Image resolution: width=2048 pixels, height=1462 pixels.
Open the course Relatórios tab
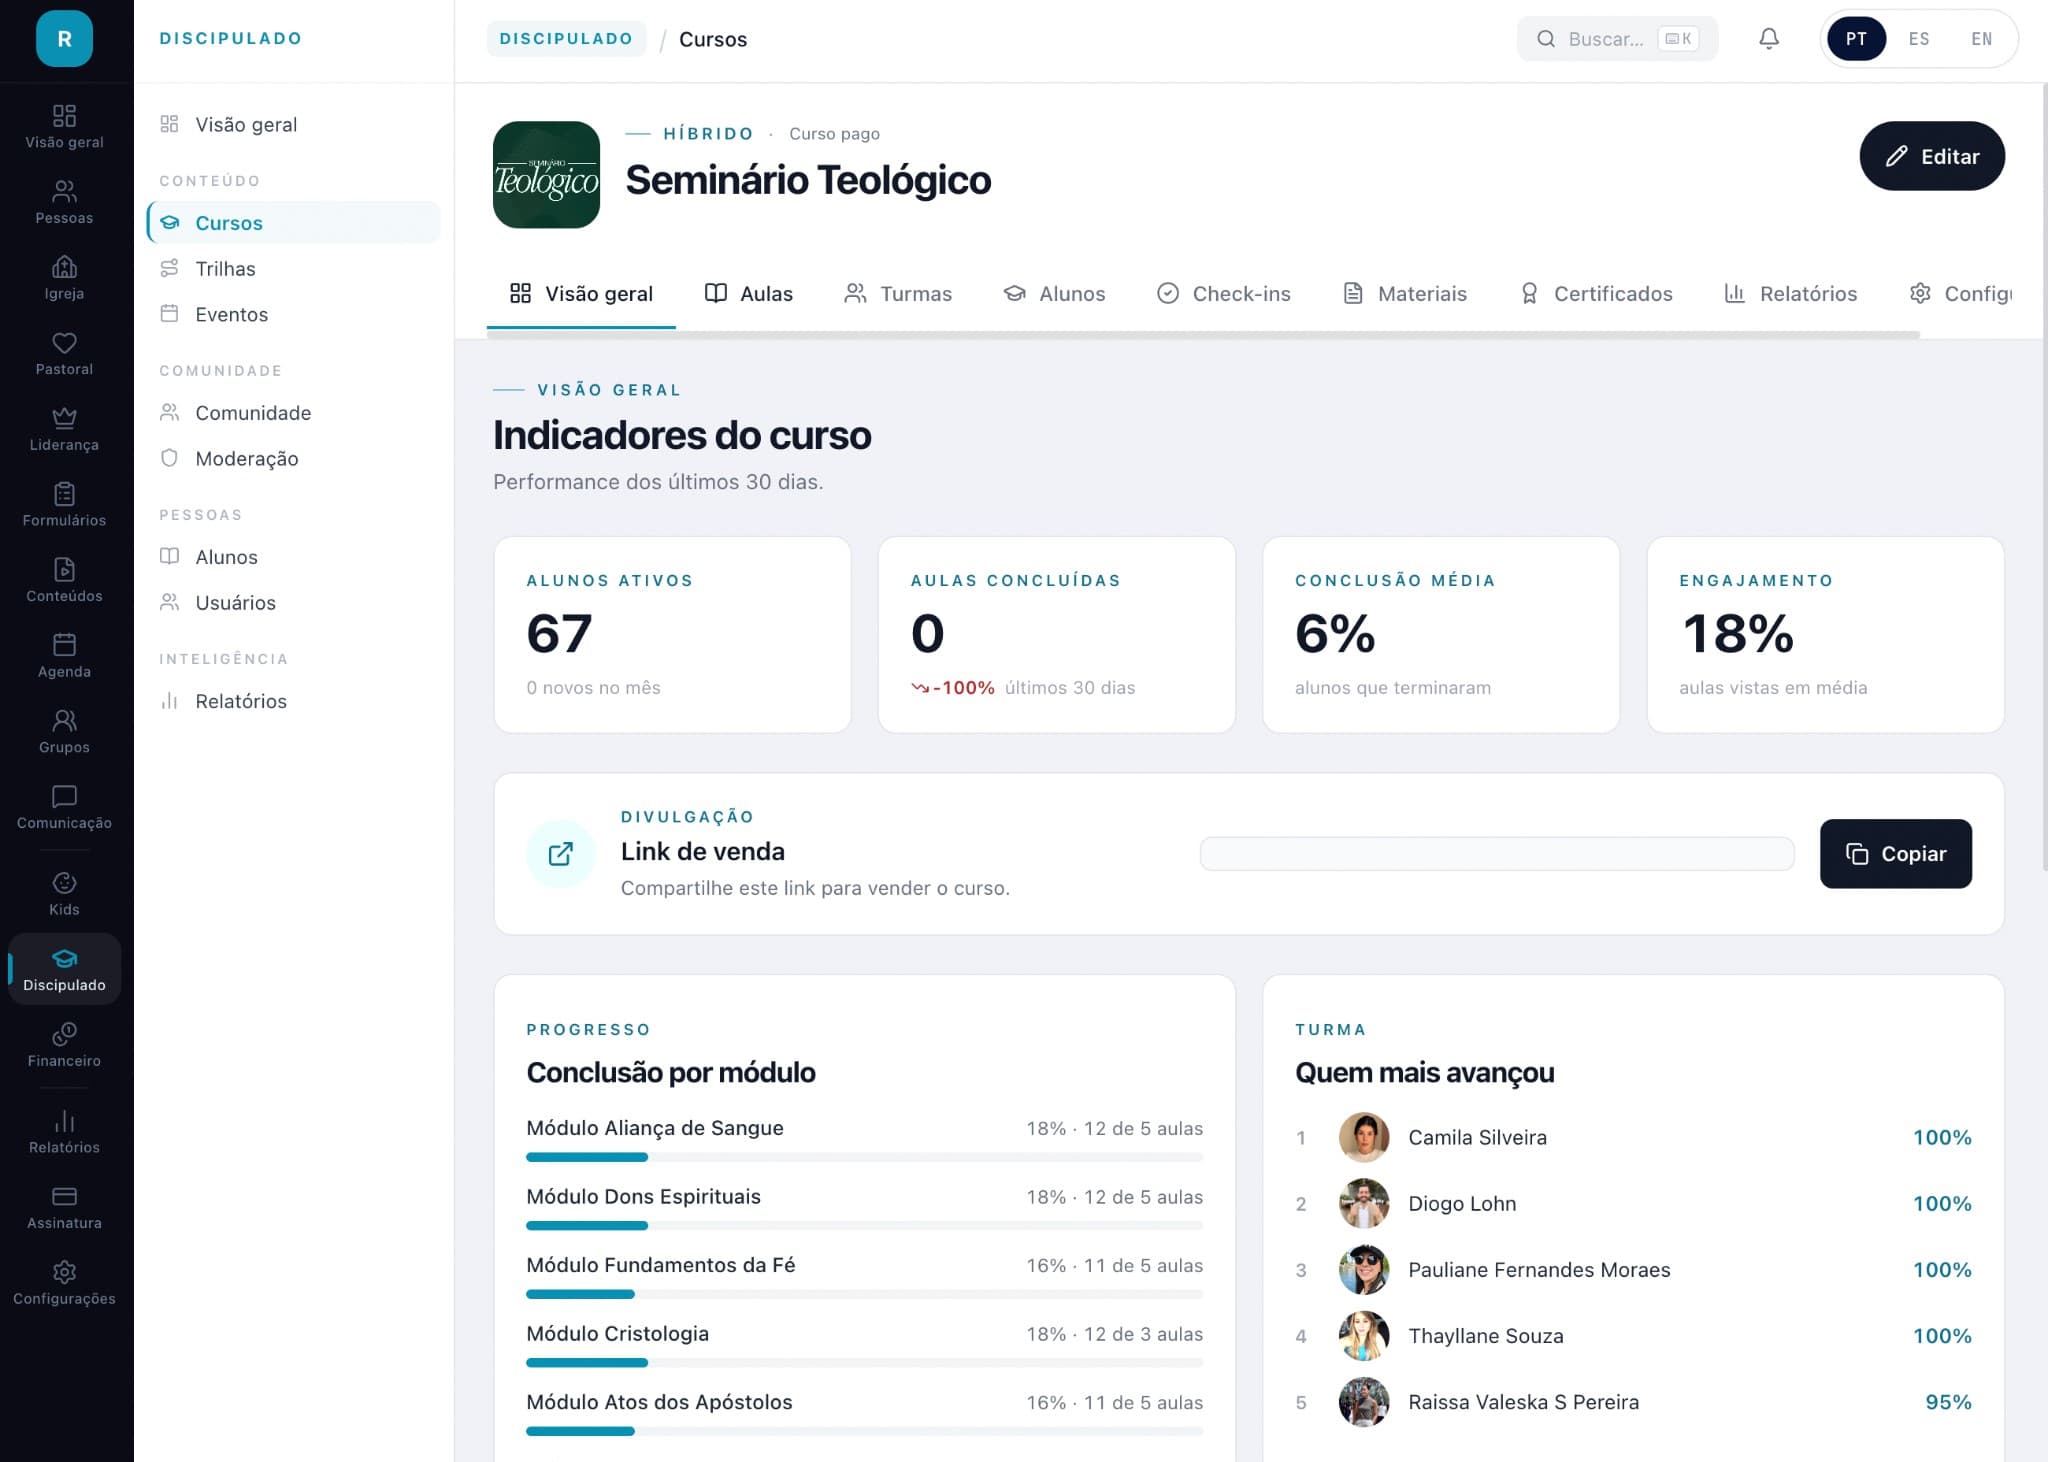pyautogui.click(x=1790, y=293)
